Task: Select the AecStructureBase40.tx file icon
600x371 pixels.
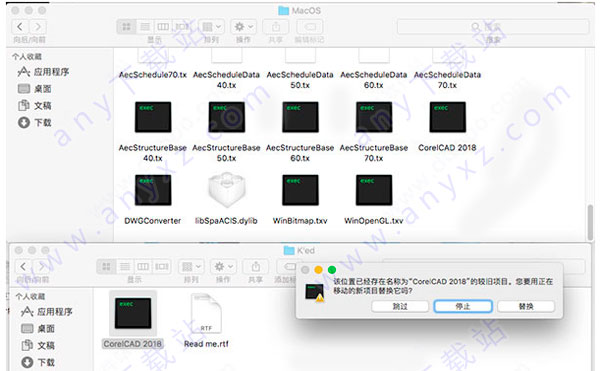Action: (x=153, y=117)
